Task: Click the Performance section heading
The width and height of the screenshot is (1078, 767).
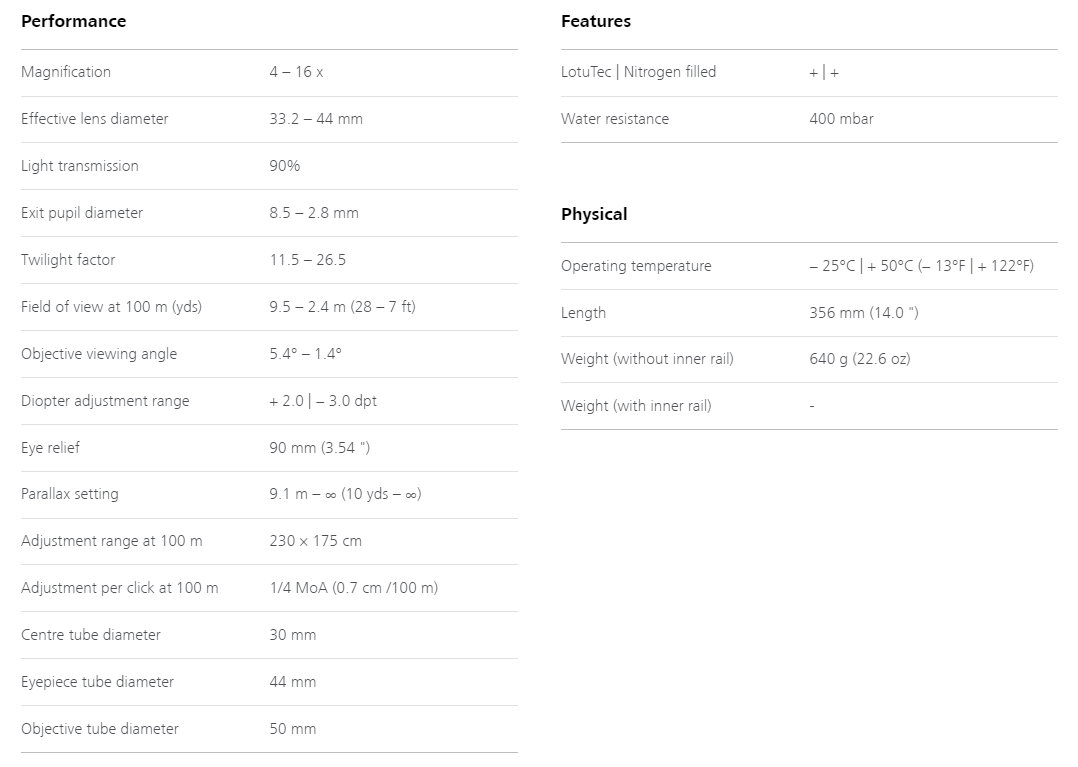Action: click(x=74, y=21)
